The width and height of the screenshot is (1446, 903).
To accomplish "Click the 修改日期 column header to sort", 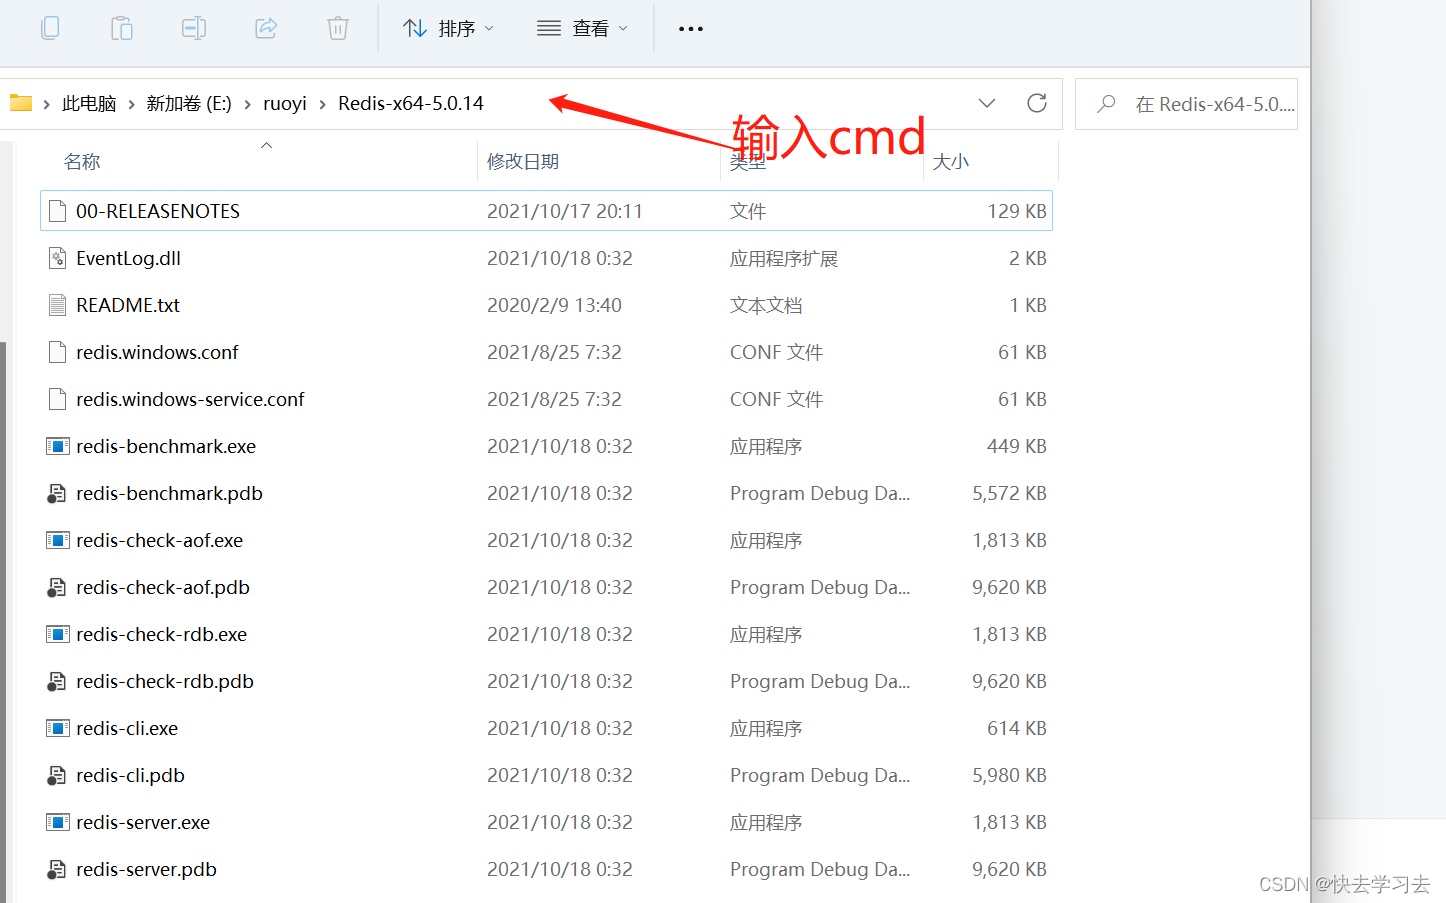I will coord(523,161).
